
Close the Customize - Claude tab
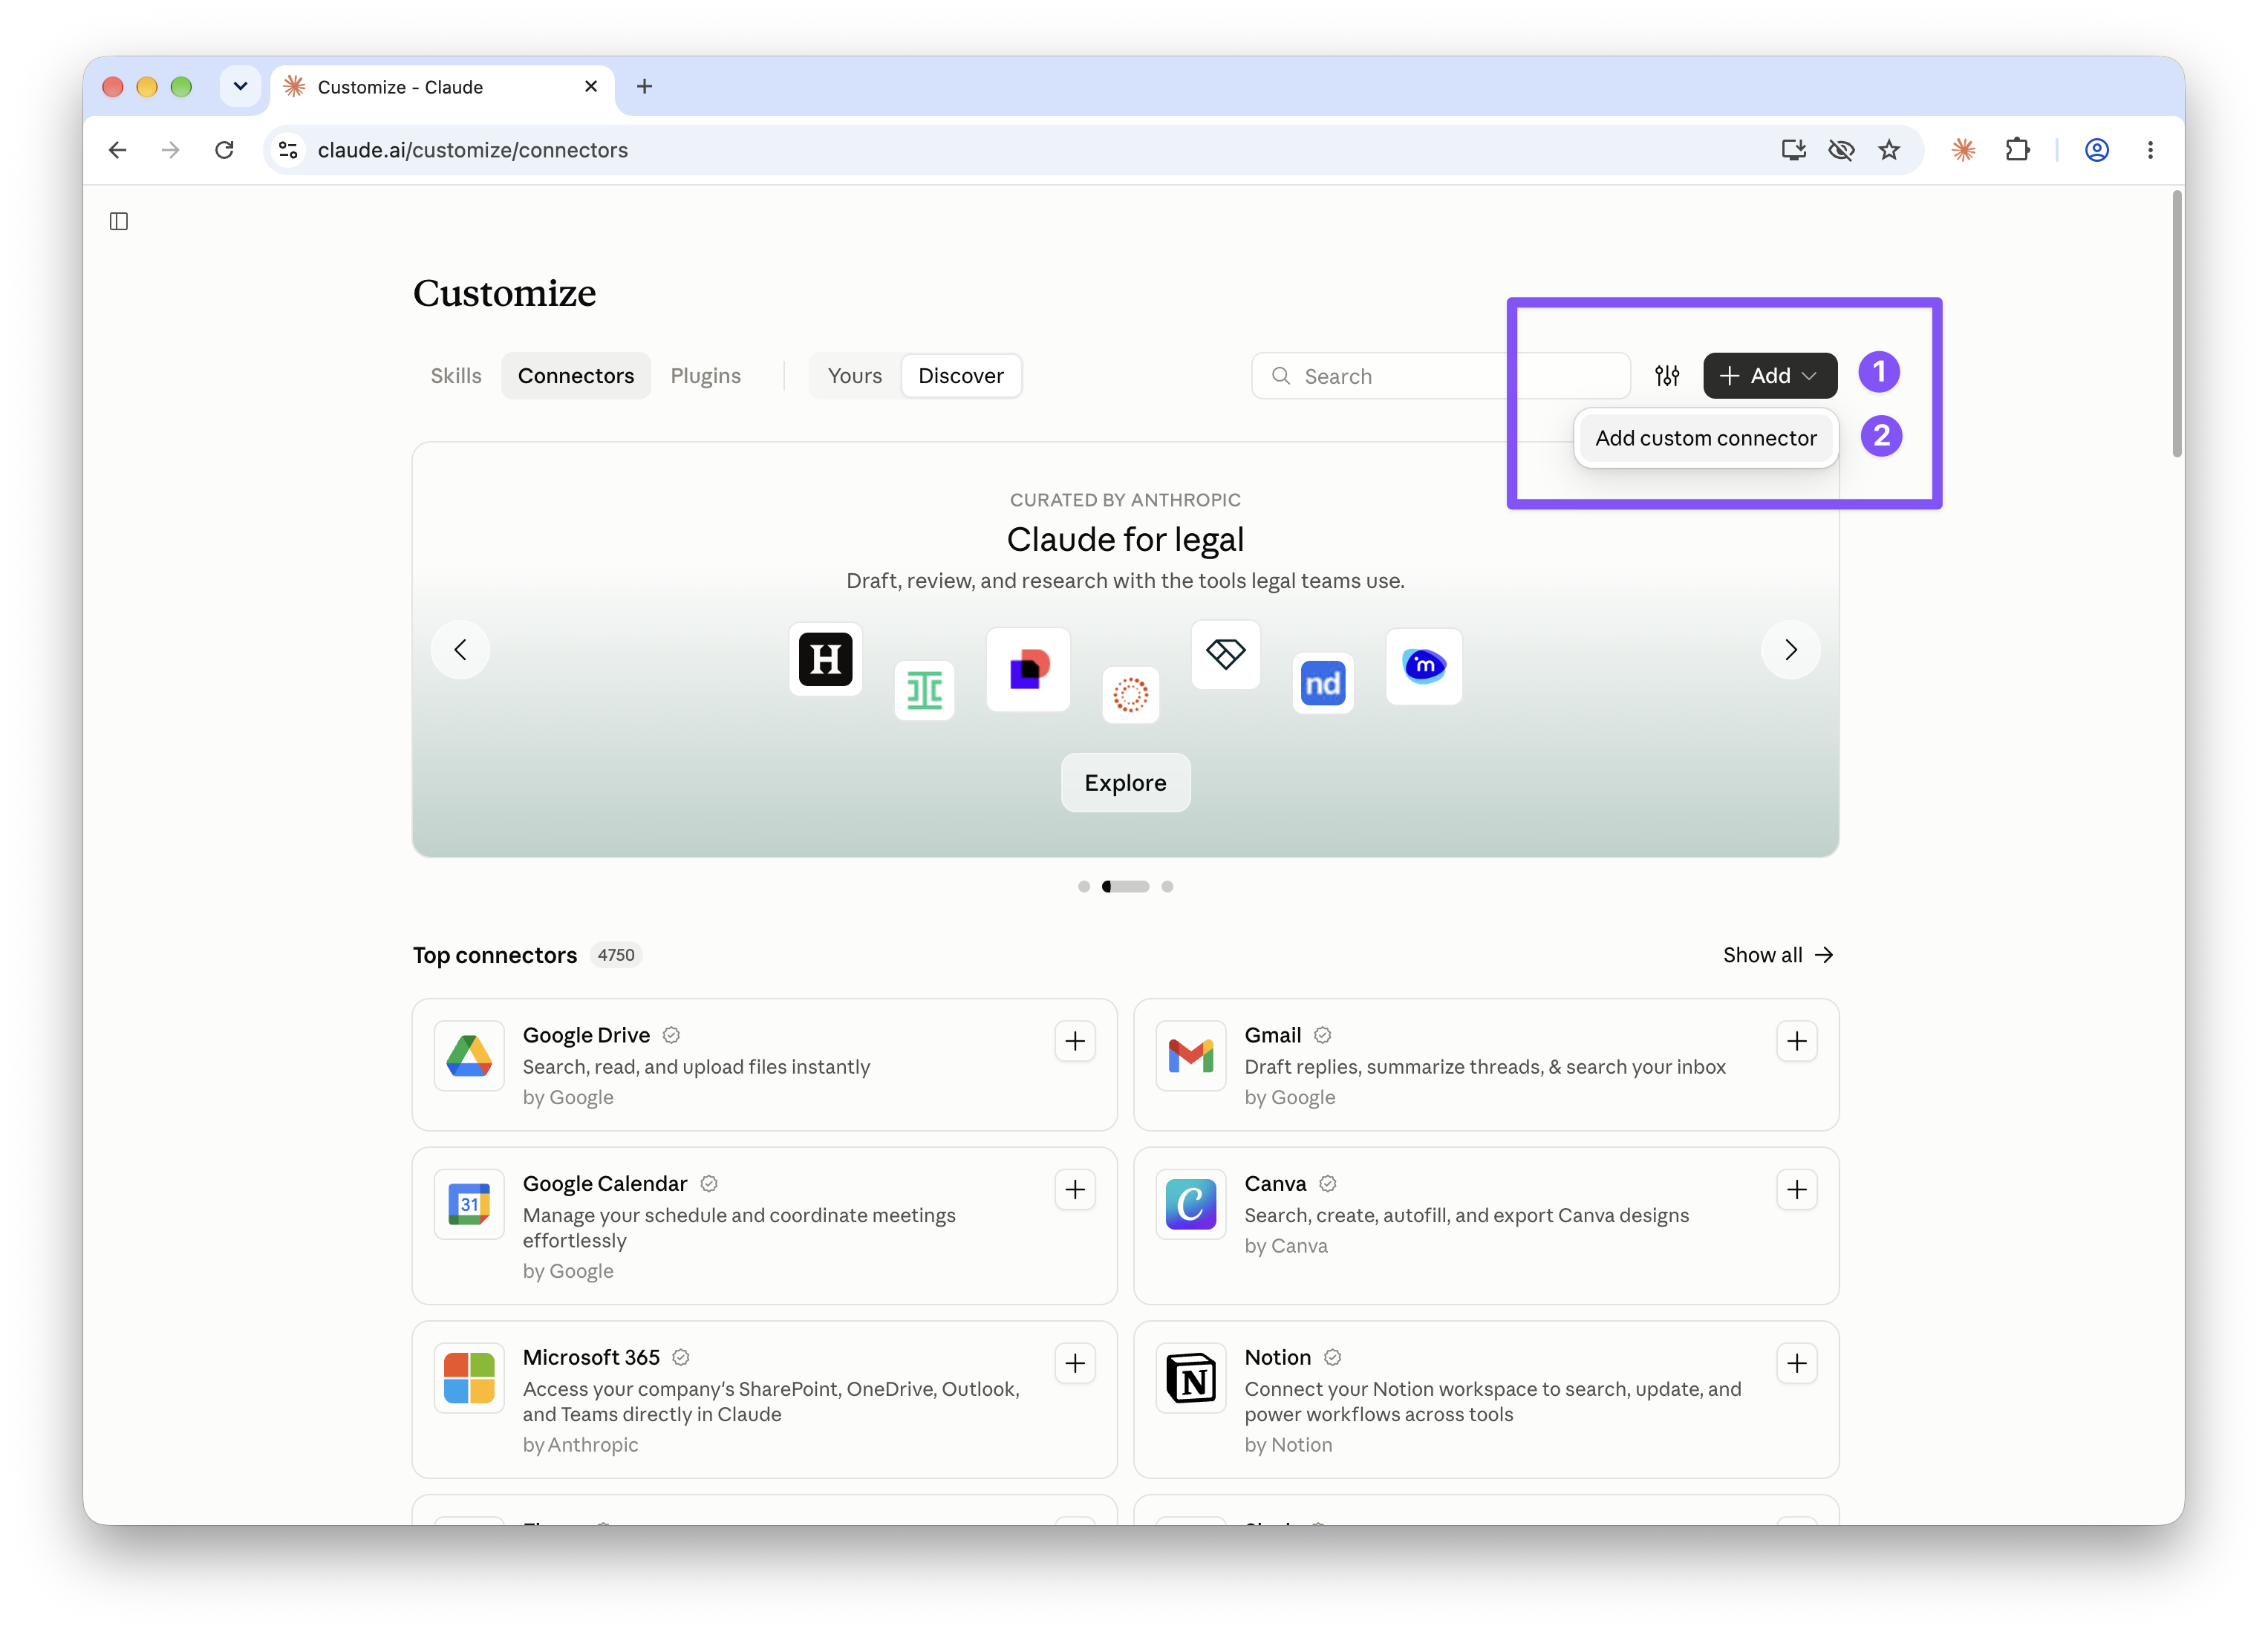pyautogui.click(x=591, y=86)
